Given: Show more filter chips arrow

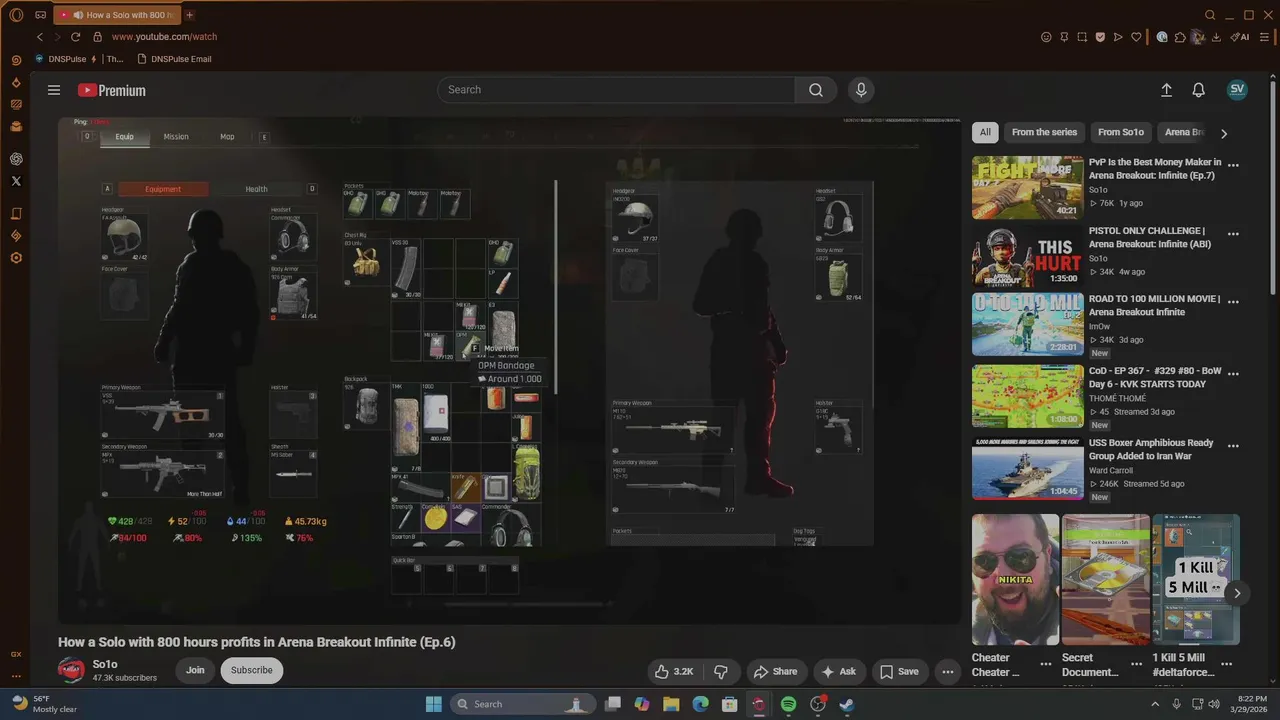Looking at the screenshot, I should 1224,133.
